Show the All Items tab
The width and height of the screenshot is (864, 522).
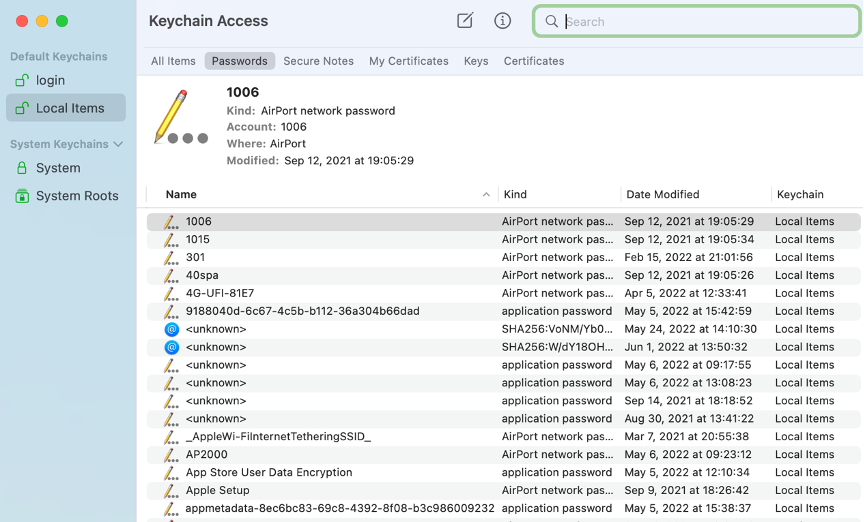coord(173,61)
